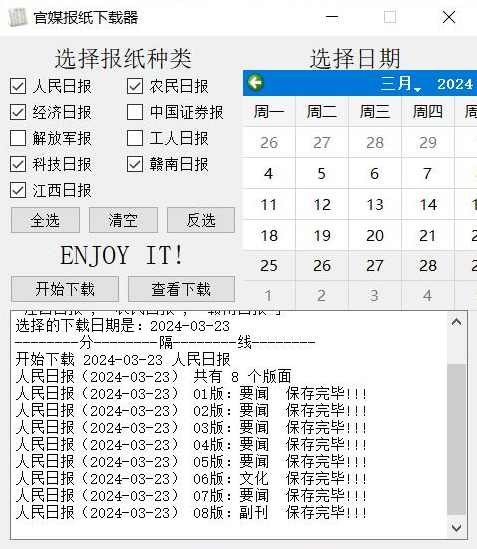Select date 4 in March calendar
Viewport: 477px width, 549px height.
pos(269,174)
